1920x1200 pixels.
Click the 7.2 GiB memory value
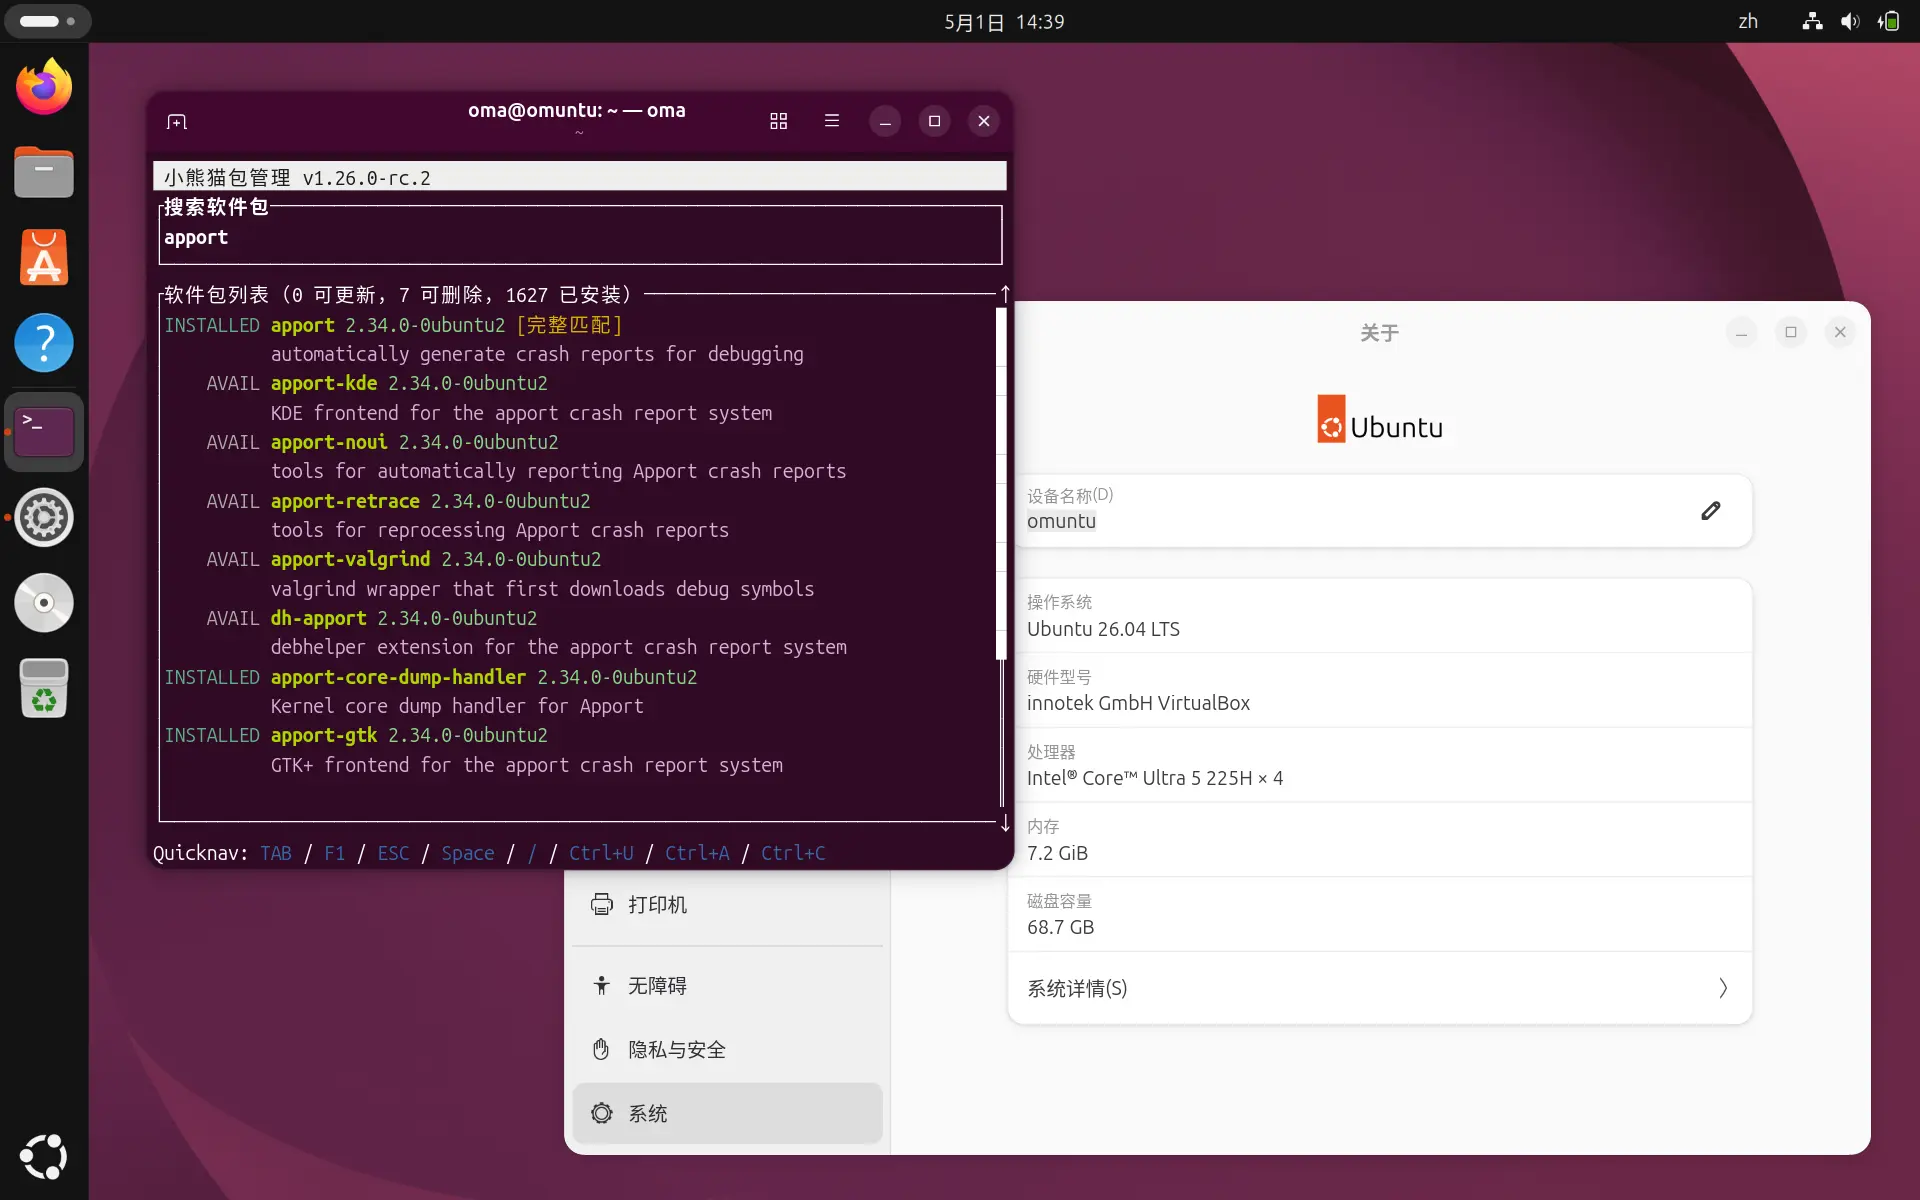tap(1057, 853)
